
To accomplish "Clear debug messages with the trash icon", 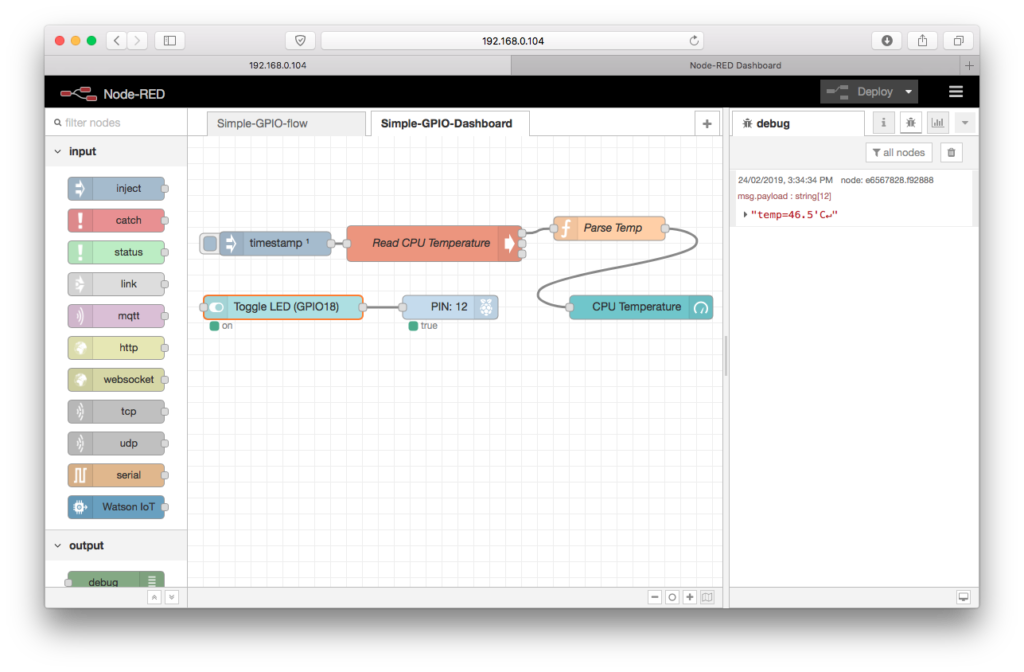I will pos(950,152).
